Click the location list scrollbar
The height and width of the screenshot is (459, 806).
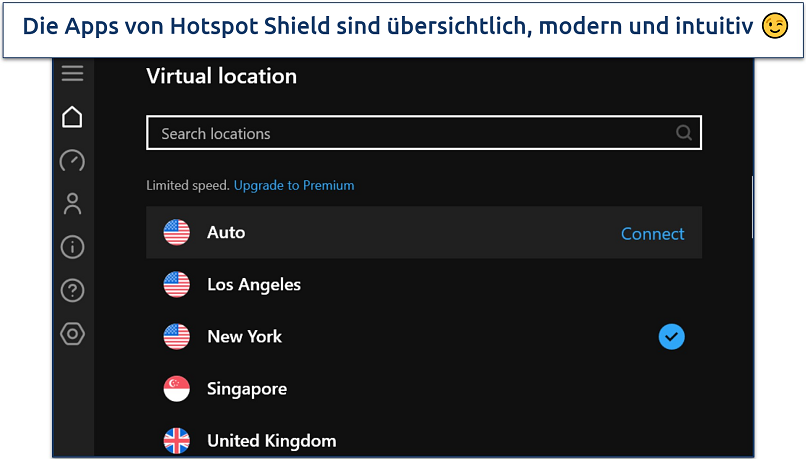(752, 207)
